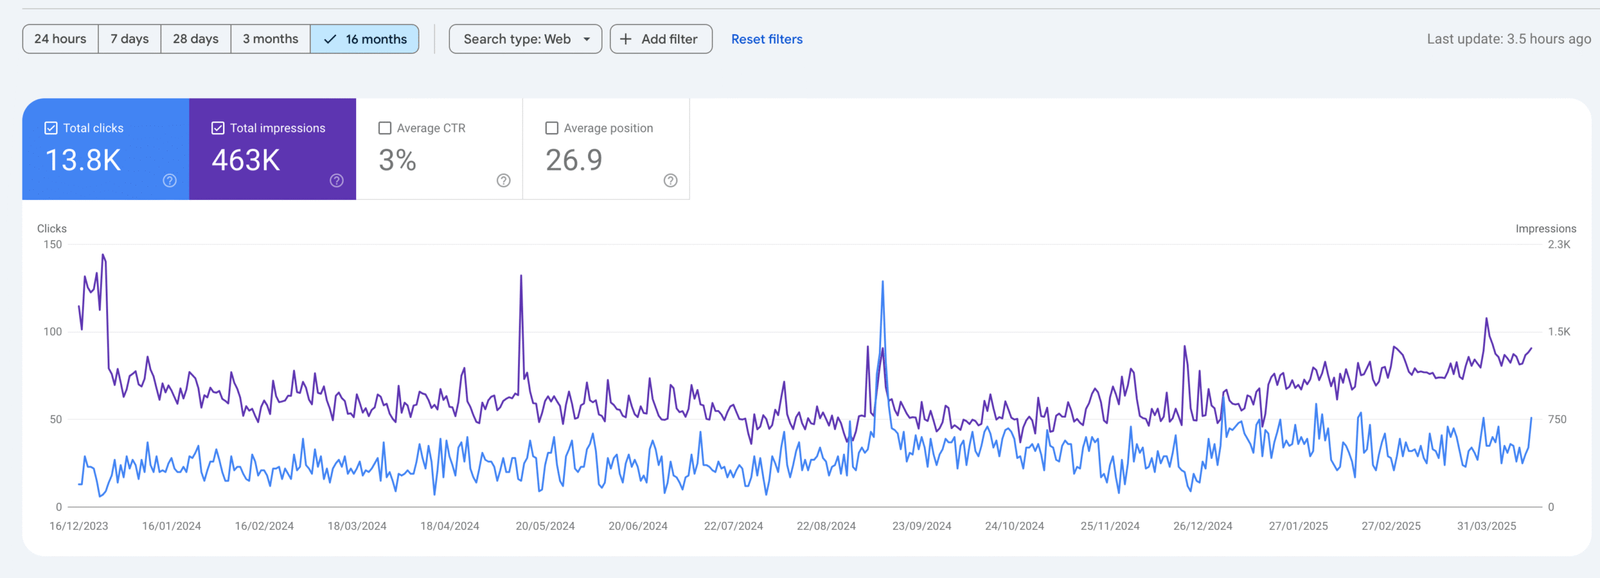Click help icon on Total clicks card
Viewport: 1600px width, 578px height.
170,181
